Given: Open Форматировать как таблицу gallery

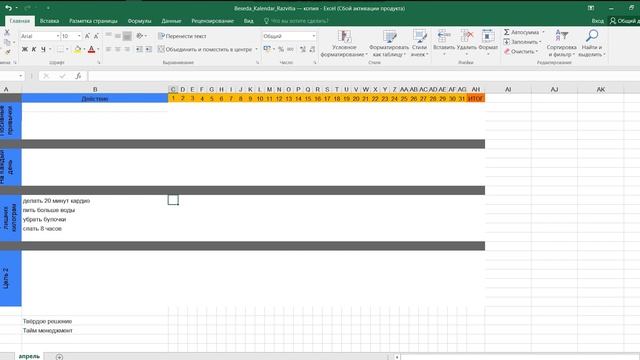Looking at the screenshot, I should [389, 43].
